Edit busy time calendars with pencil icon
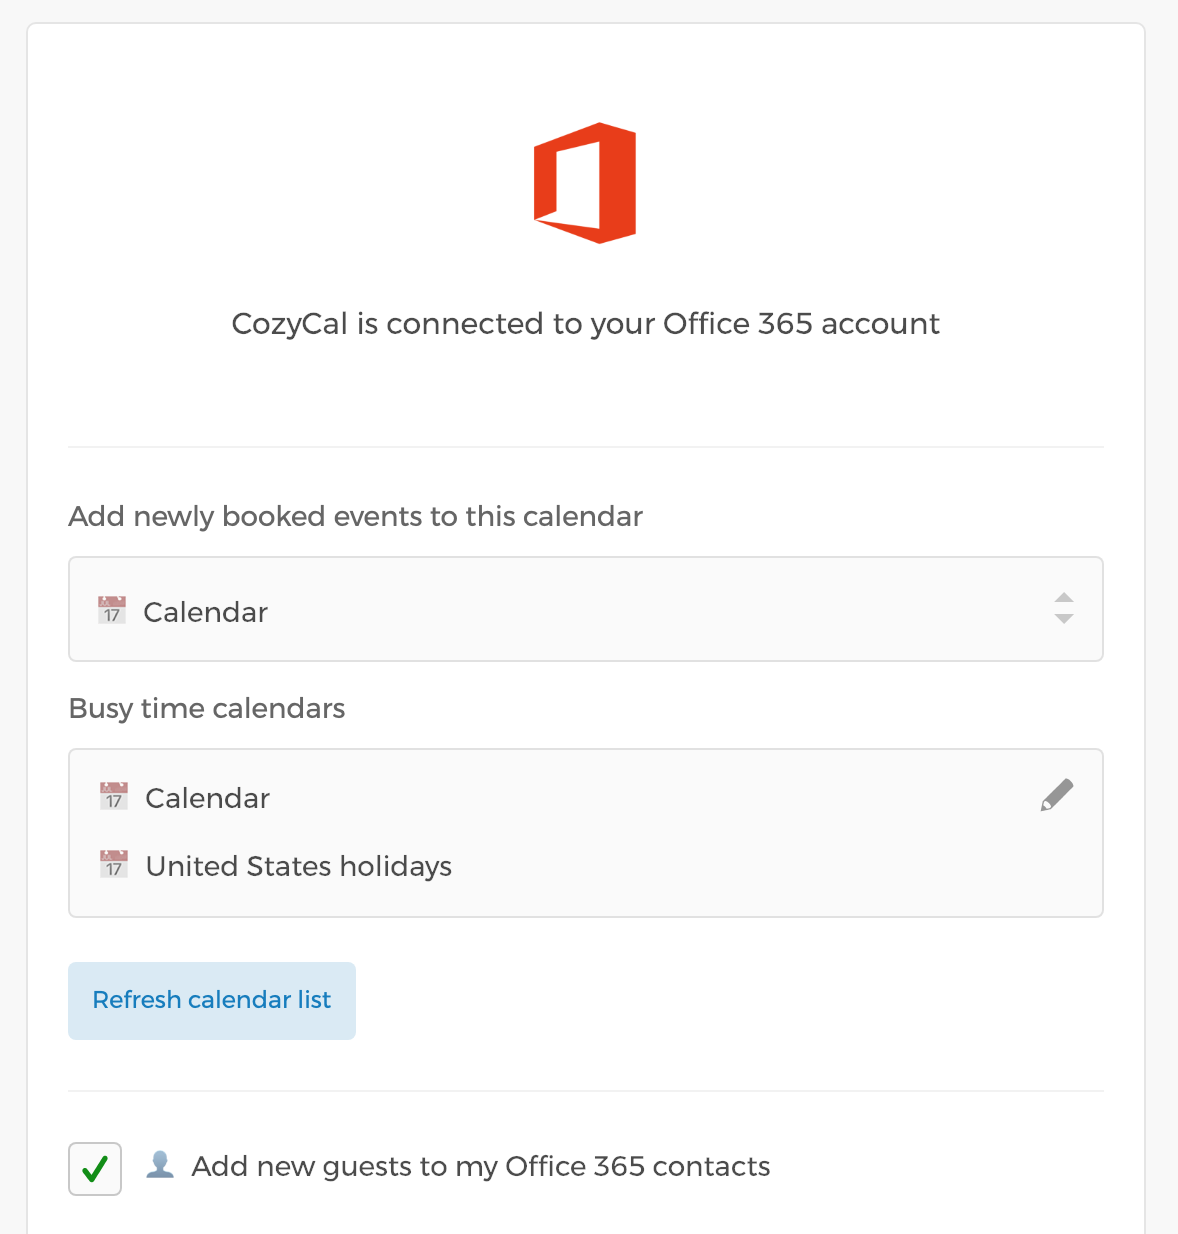Image resolution: width=1178 pixels, height=1234 pixels. point(1057,795)
